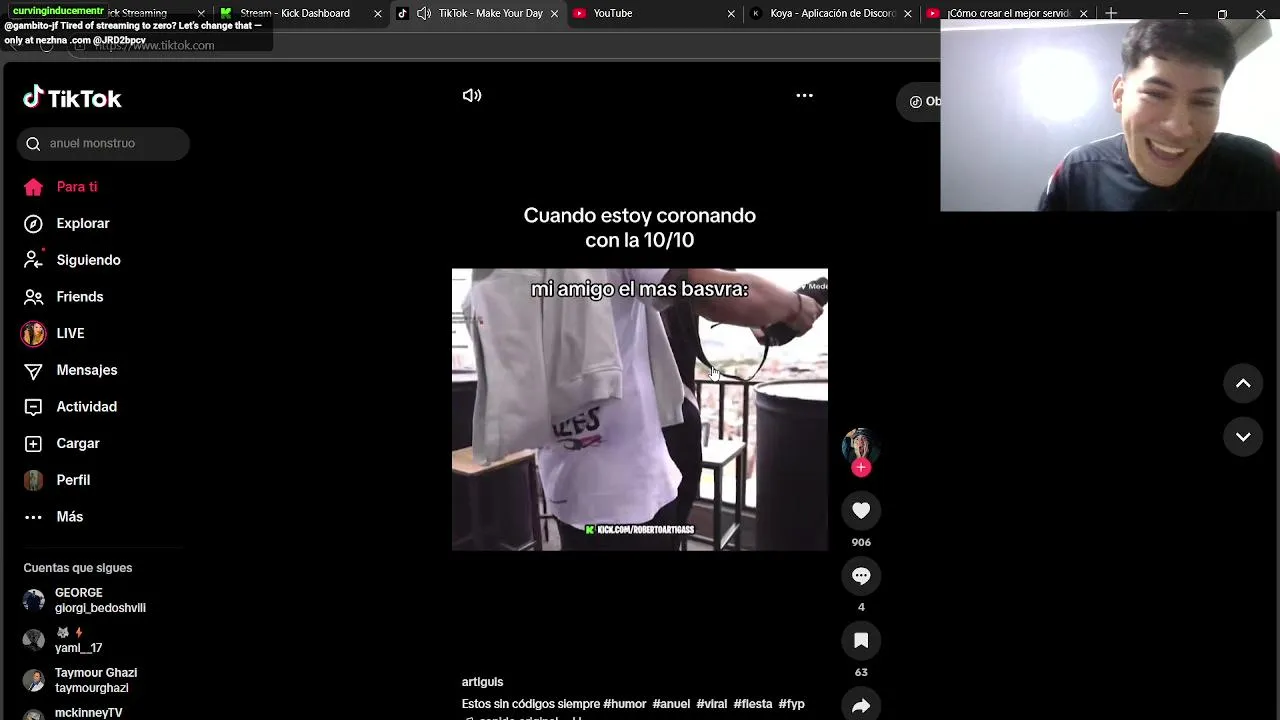This screenshot has width=1280, height=720.
Task: Click the #fiesta hashtag
Action: pos(753,704)
